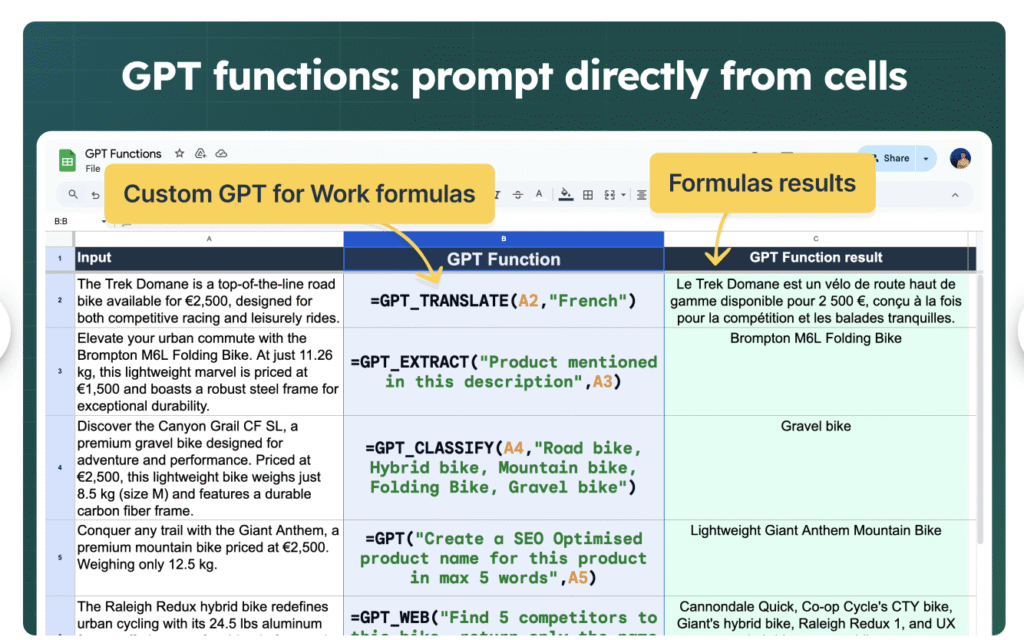Select the Giant Anthem description input cell
This screenshot has width=1024, height=640.
coord(209,557)
